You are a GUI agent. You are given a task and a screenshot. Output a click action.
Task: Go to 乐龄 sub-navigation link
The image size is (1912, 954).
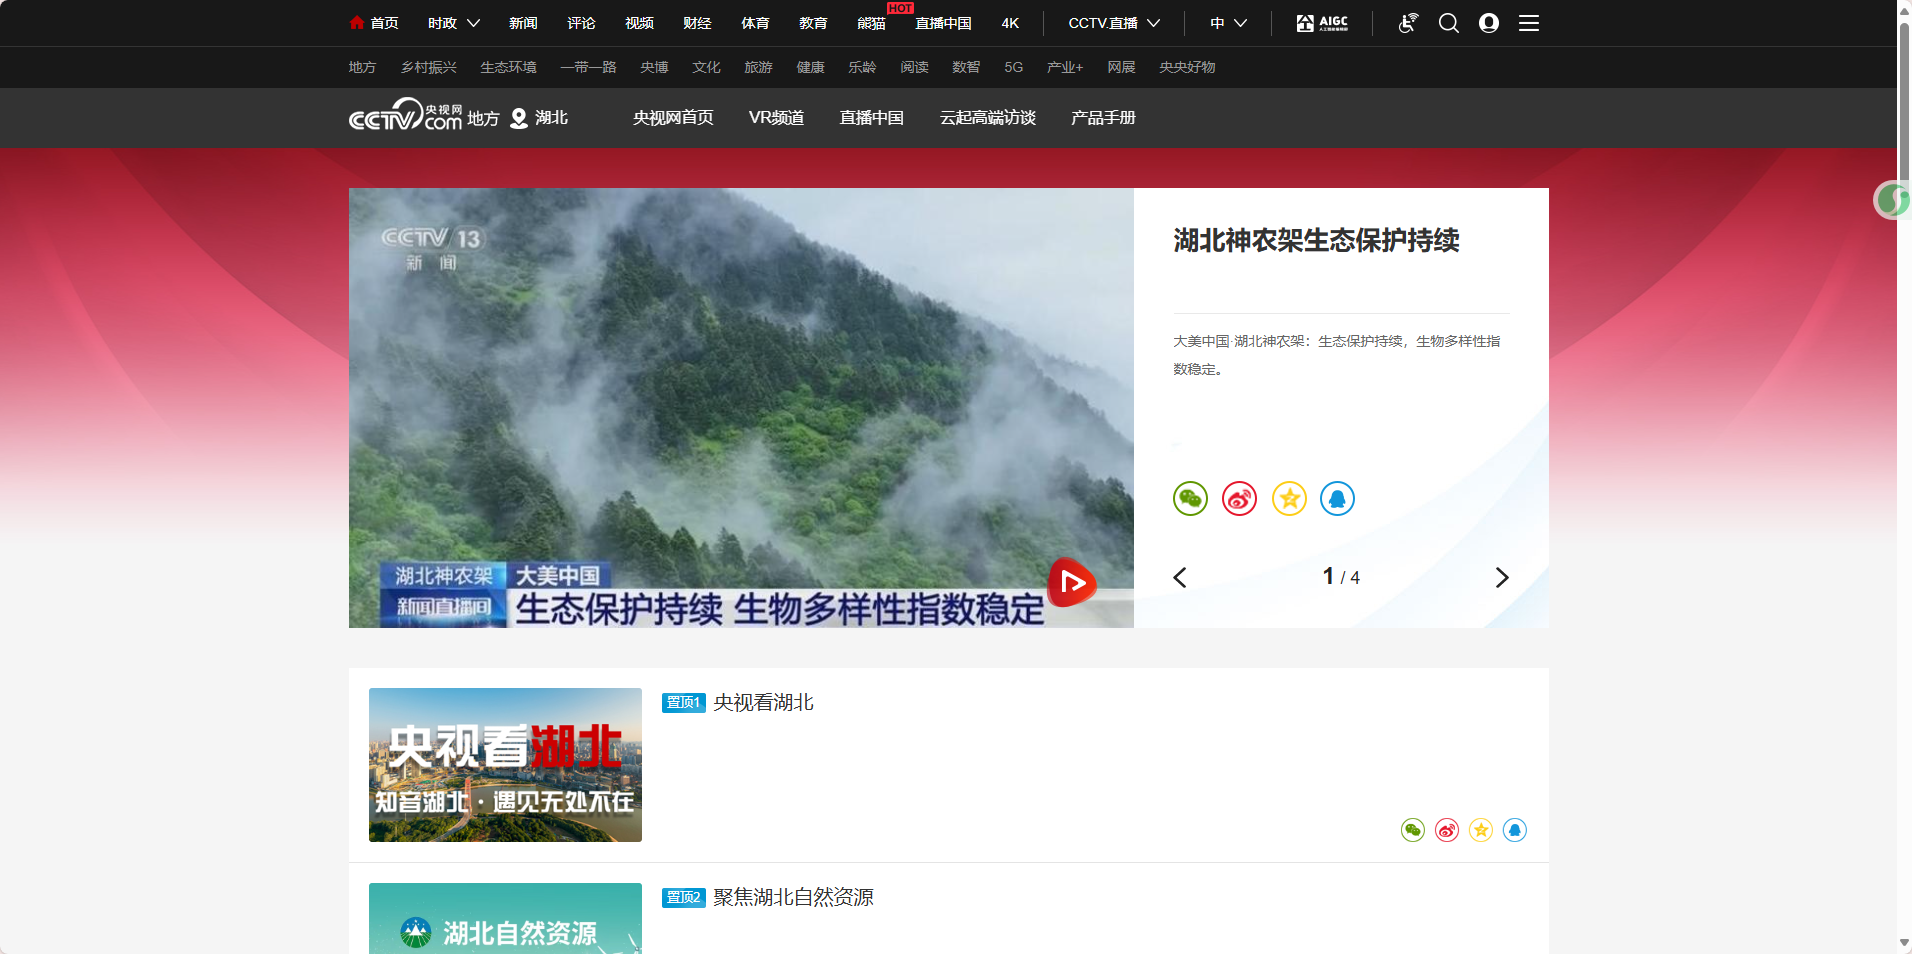[862, 67]
